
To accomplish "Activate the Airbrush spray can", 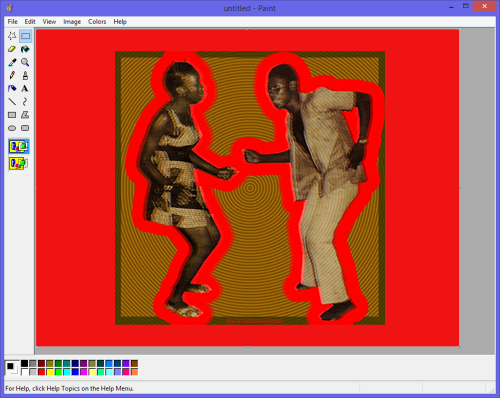I will point(12,89).
